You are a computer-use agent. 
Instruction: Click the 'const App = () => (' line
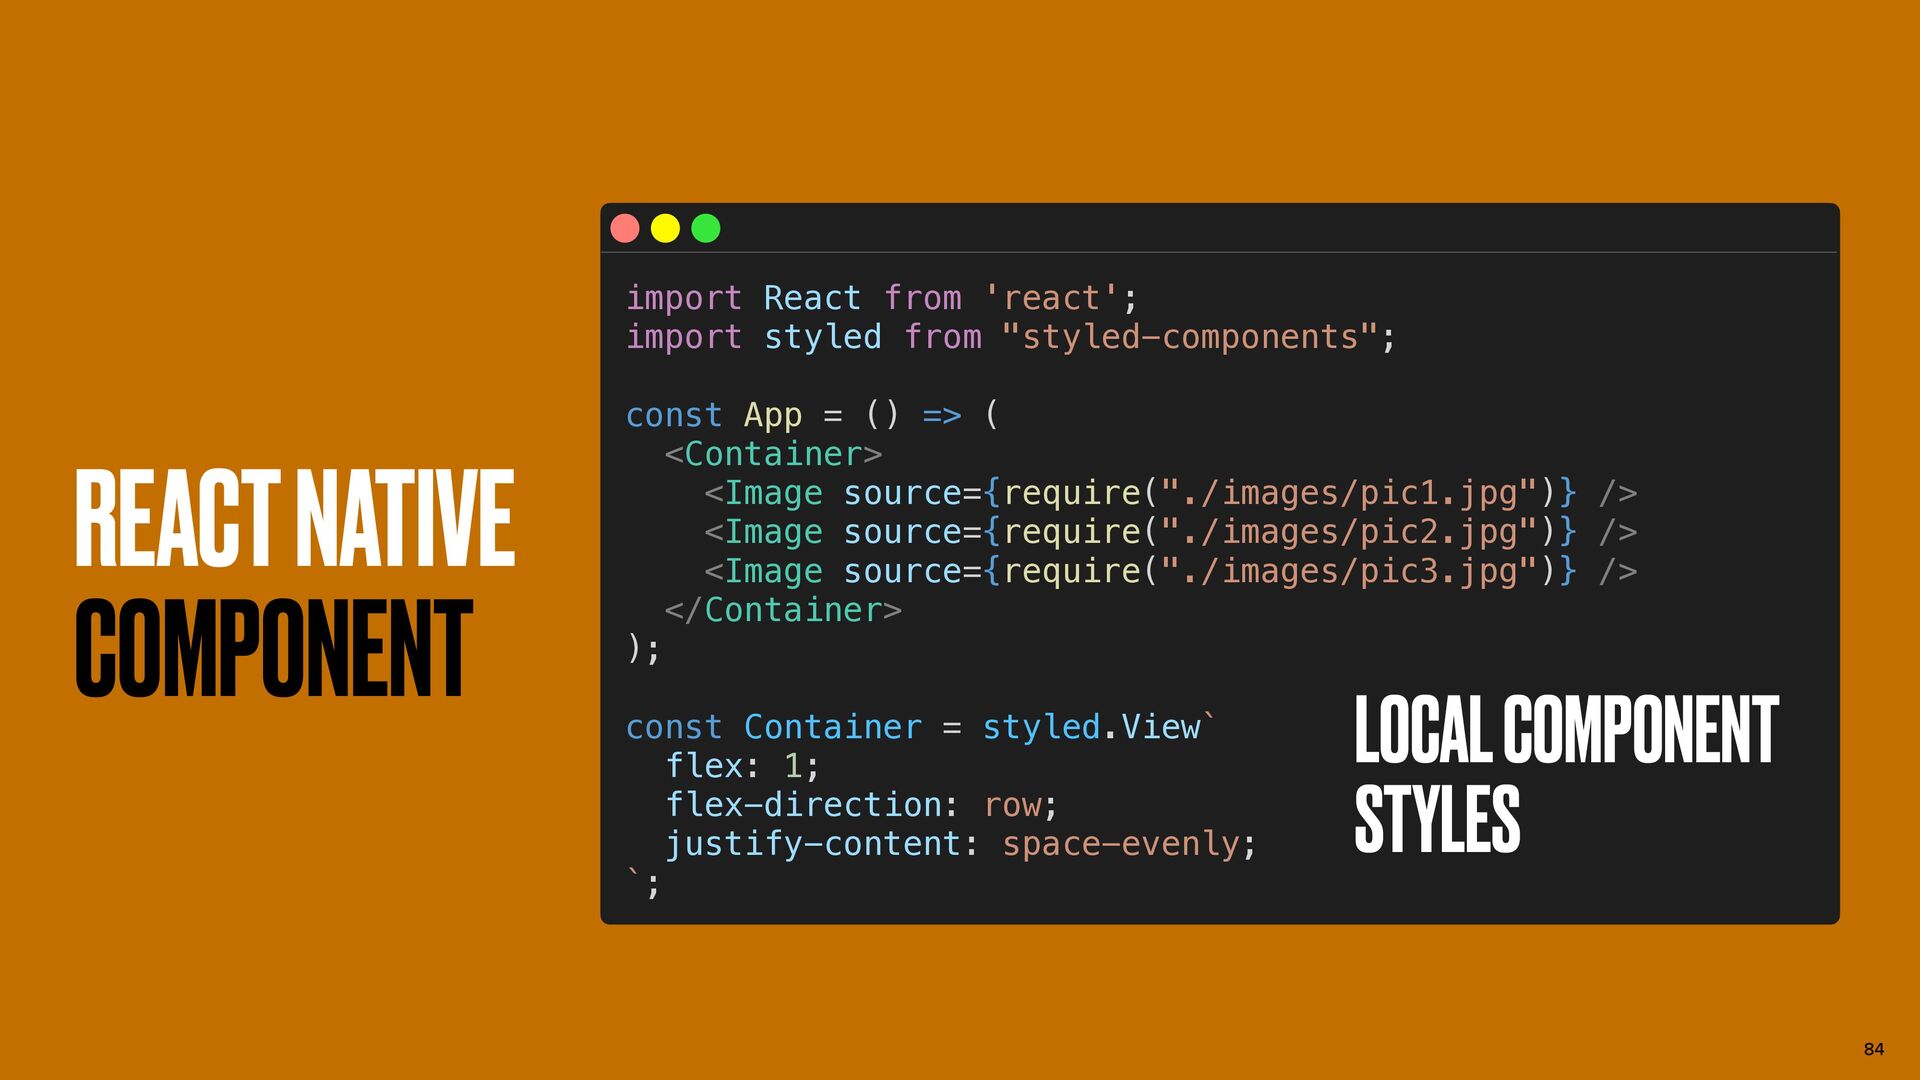pyautogui.click(x=812, y=415)
